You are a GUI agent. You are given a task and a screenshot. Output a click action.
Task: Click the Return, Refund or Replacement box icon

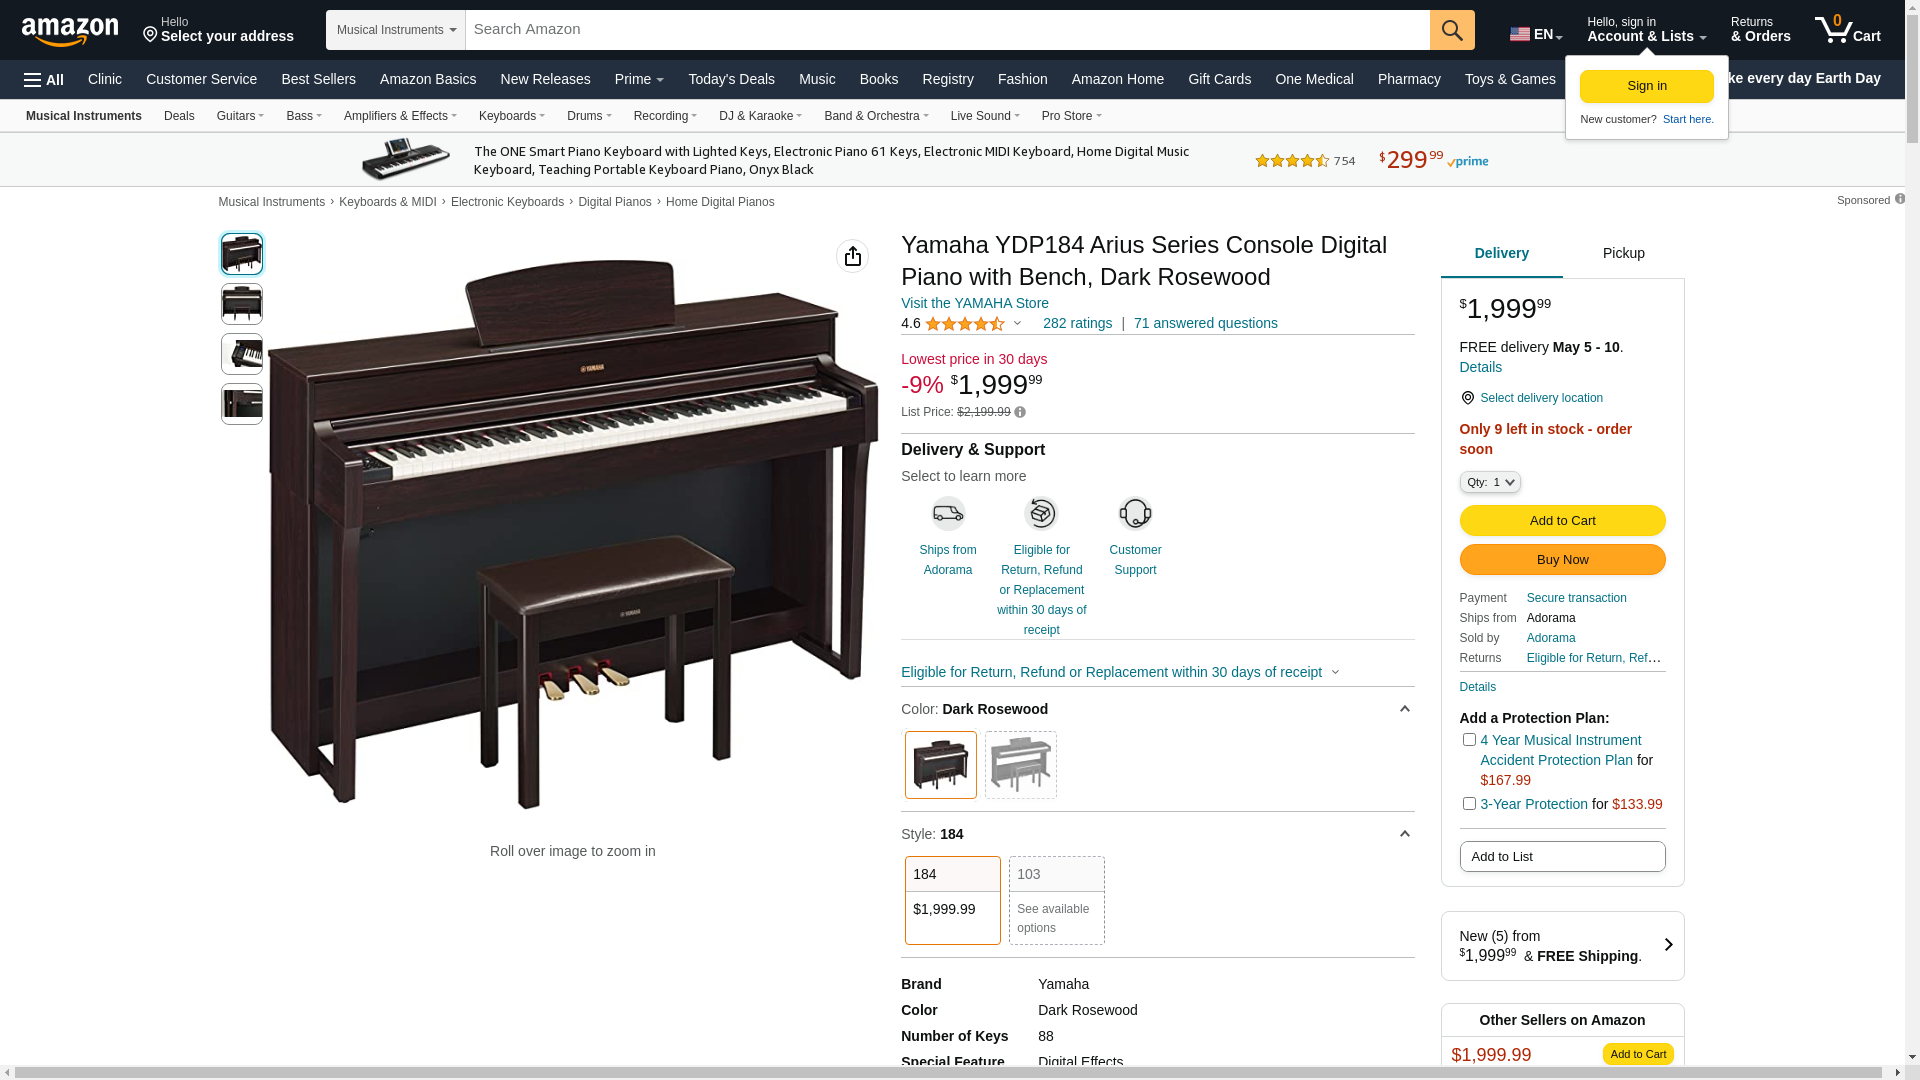(x=1041, y=513)
